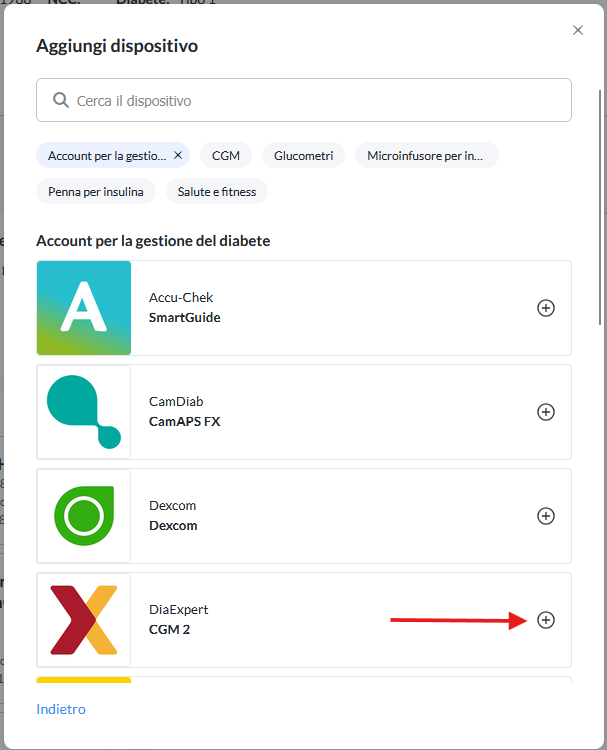Screen dimensions: 607x750
Task: Click the dialog's vertical scrollbar
Action: [600, 207]
